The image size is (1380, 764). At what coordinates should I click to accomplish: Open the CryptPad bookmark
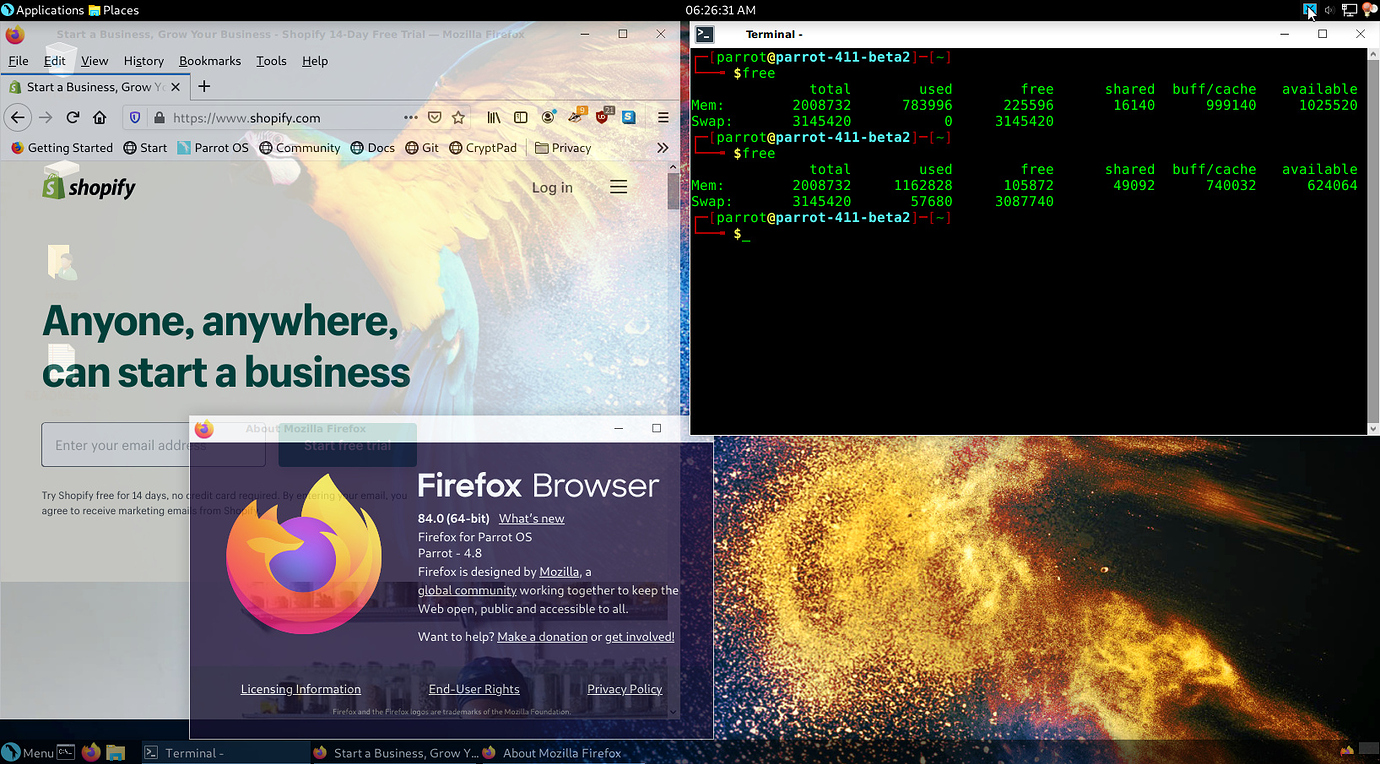pyautogui.click(x=483, y=147)
